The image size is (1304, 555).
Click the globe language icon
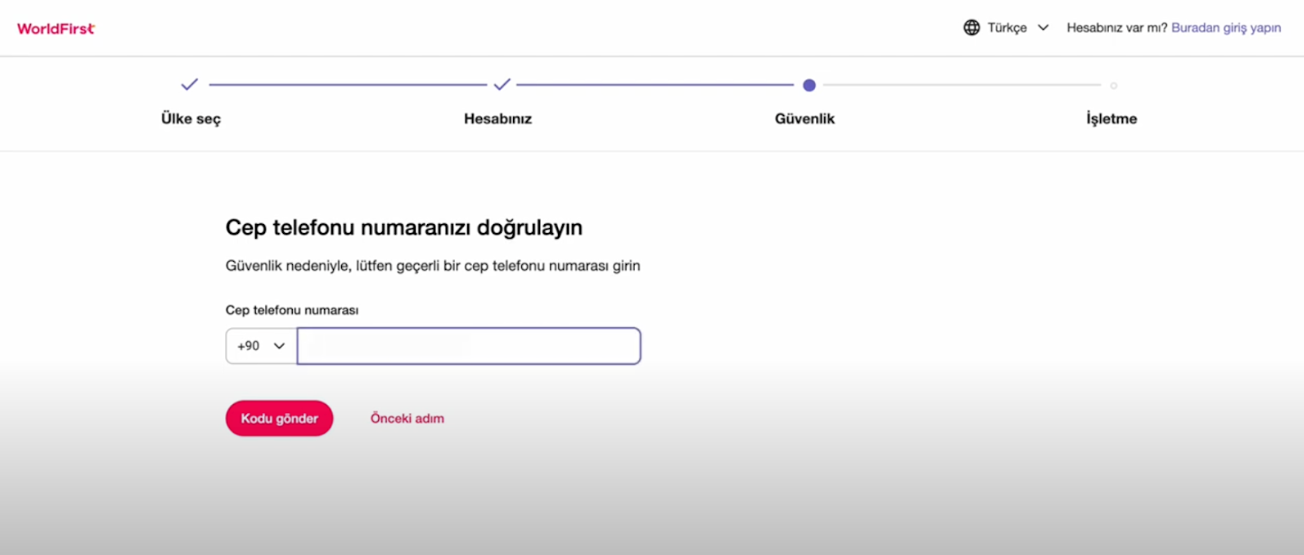971,28
